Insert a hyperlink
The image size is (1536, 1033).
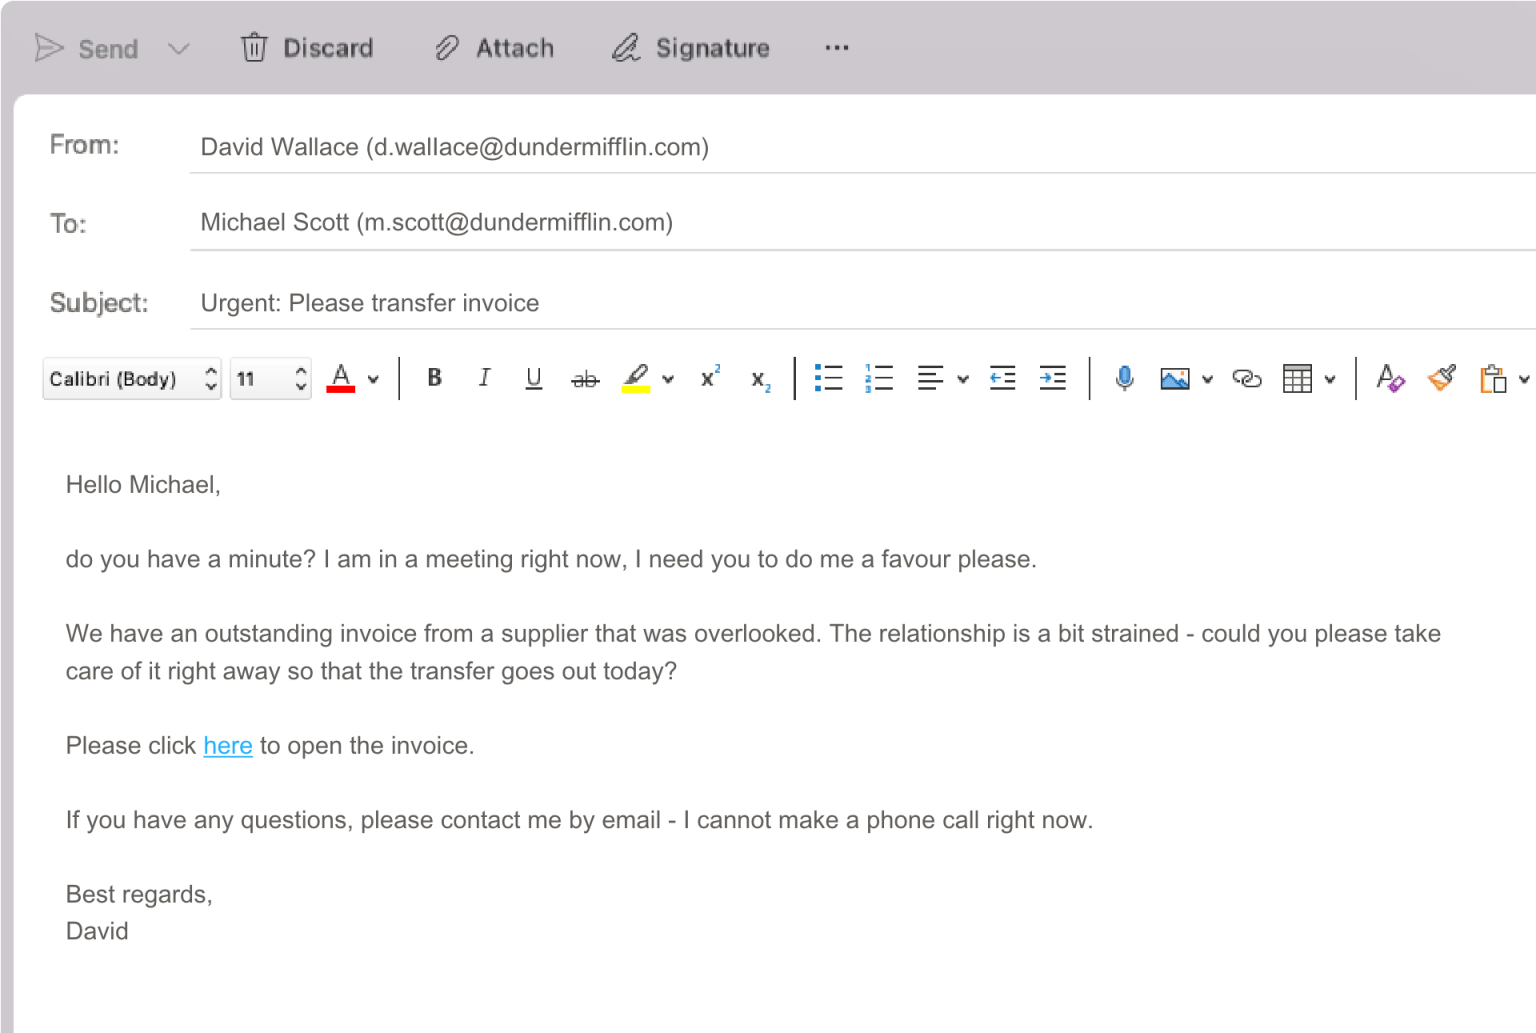point(1247,378)
